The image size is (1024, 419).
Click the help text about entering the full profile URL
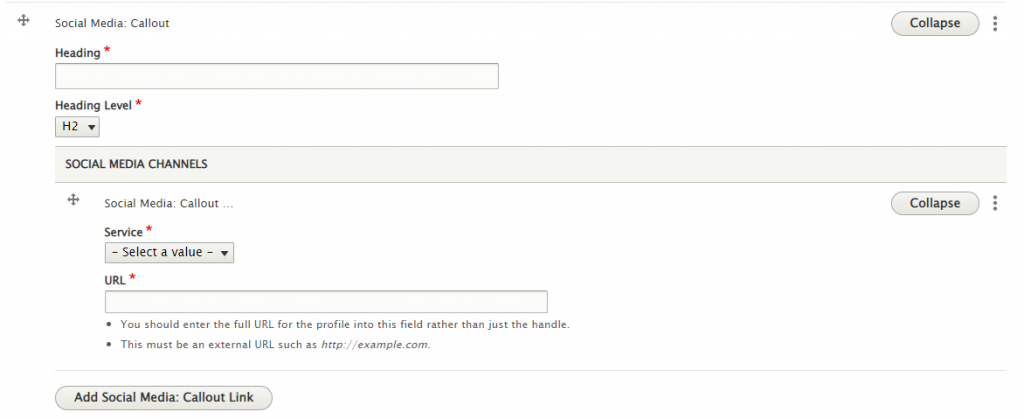tap(345, 324)
